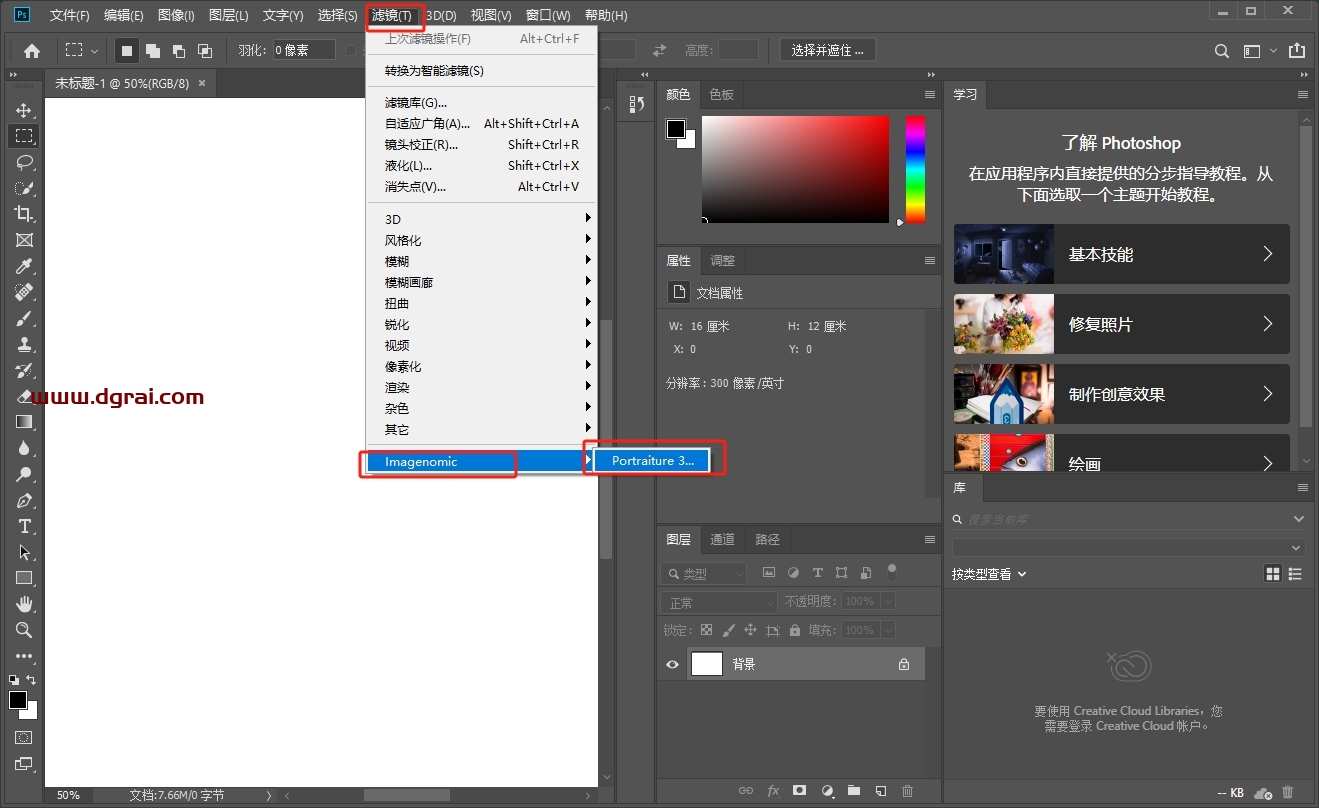Screen dimensions: 1319x808
Task: Select the Hand tool
Action: (x=24, y=604)
